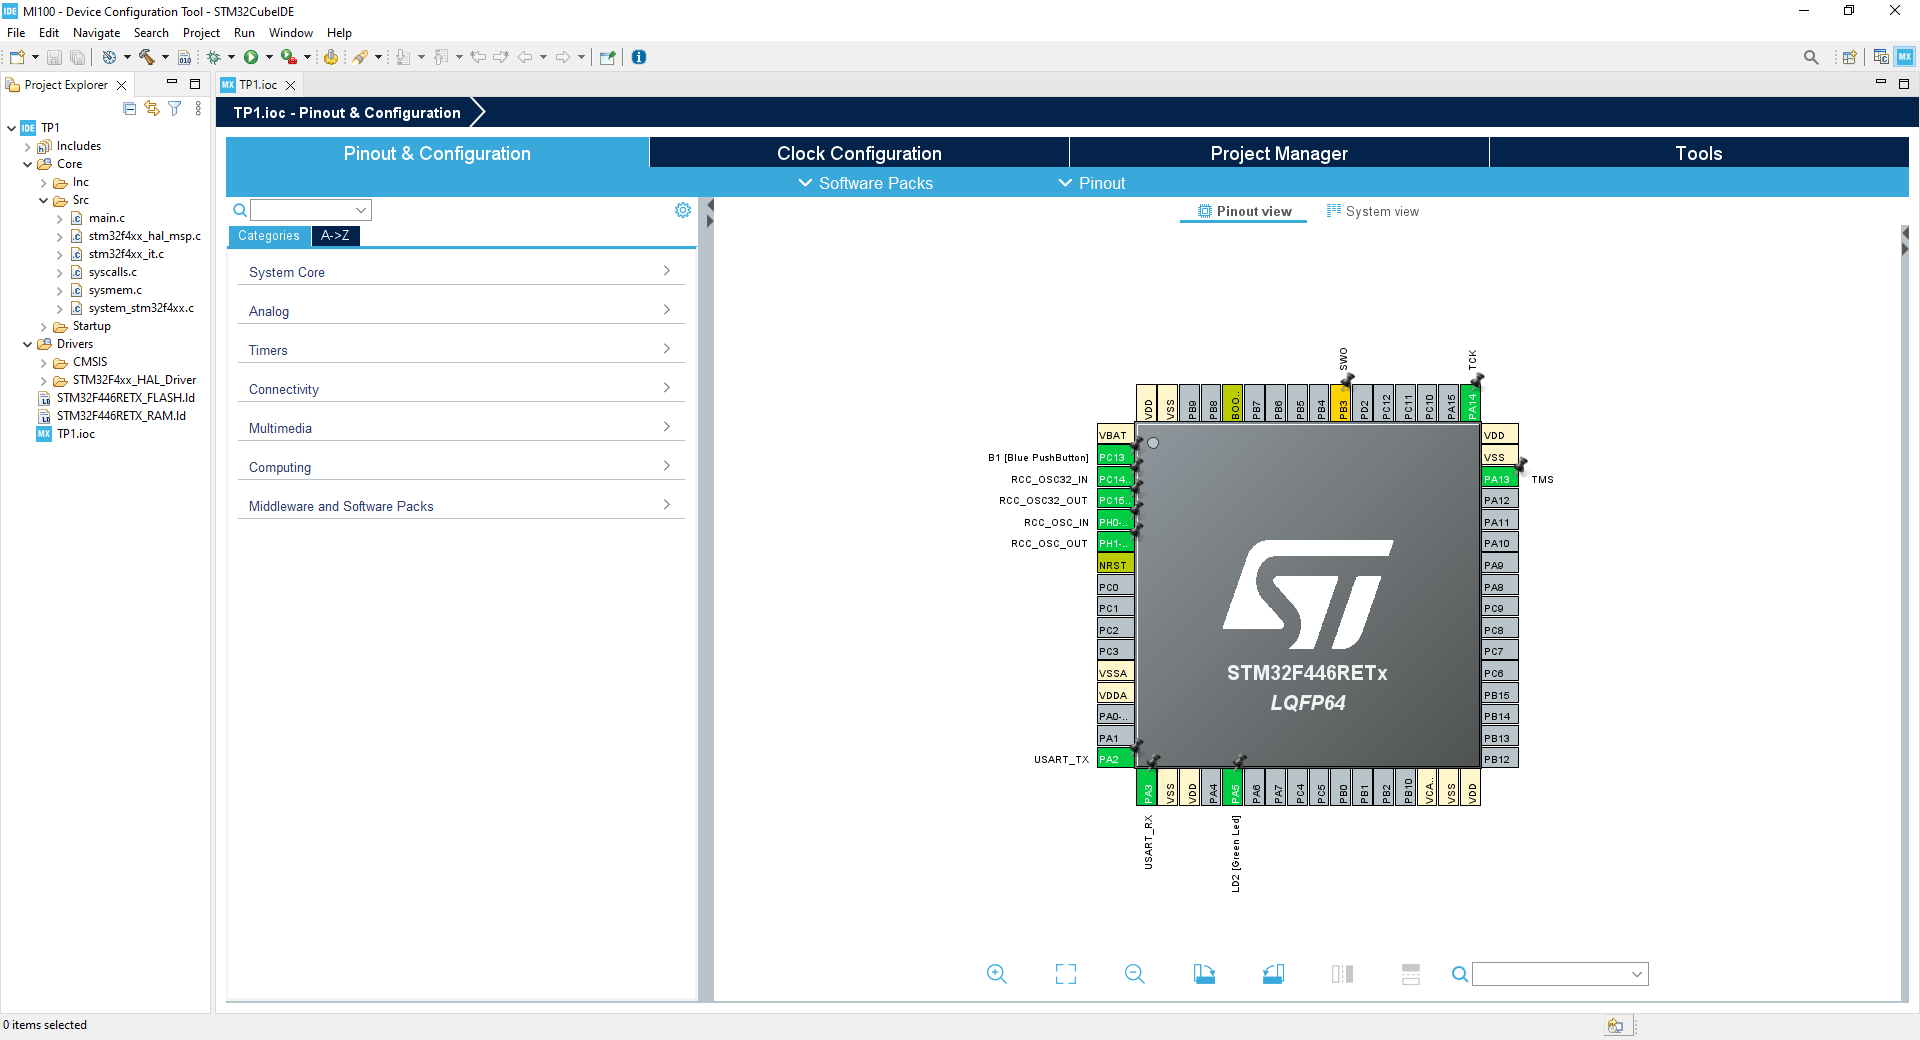The image size is (1920, 1040).
Task: Click the pin search field below chip
Action: point(1560,974)
